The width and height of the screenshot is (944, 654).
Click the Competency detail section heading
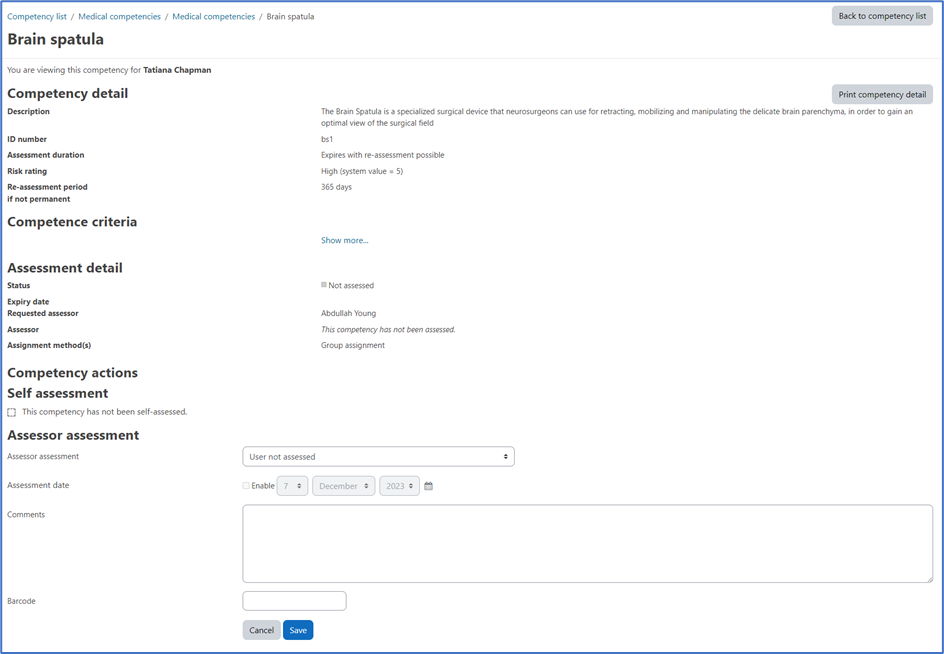coord(67,93)
